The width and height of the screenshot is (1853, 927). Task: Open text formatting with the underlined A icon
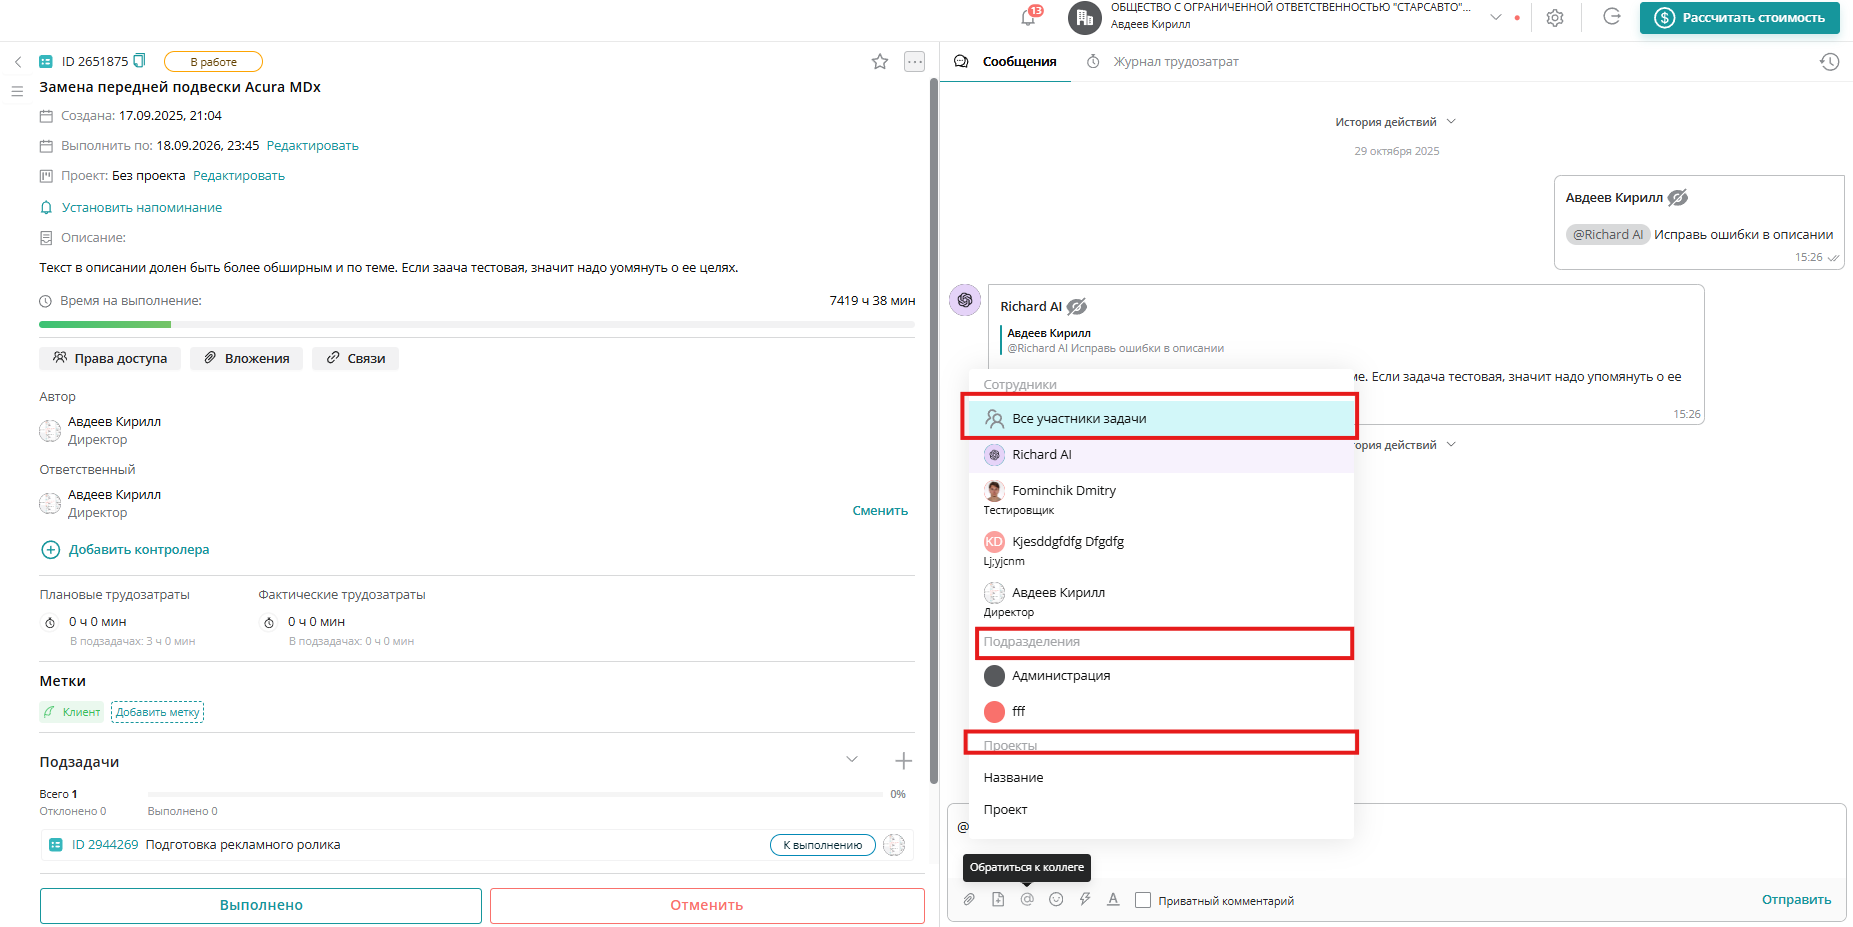tap(1113, 899)
